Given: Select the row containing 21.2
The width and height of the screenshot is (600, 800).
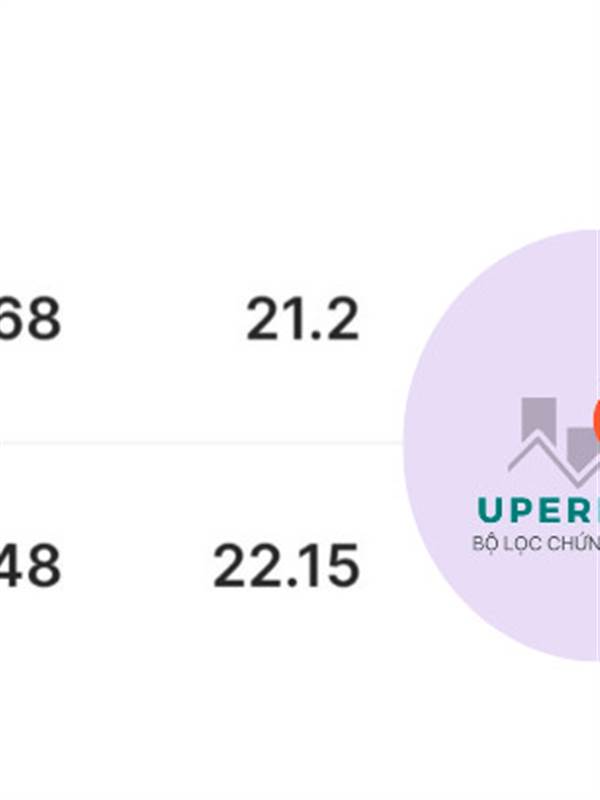Looking at the screenshot, I should point(202,320).
